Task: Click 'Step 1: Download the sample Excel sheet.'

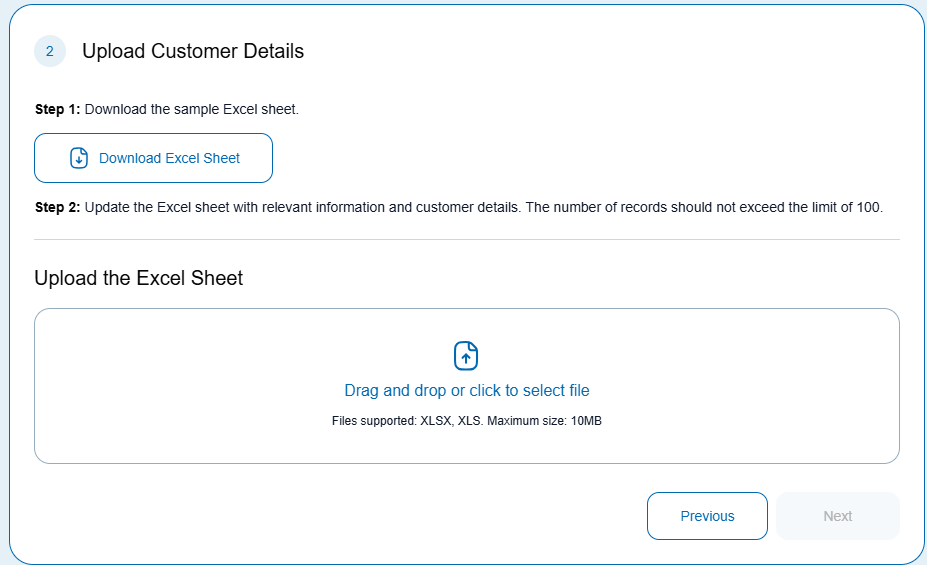Action: coord(167,109)
